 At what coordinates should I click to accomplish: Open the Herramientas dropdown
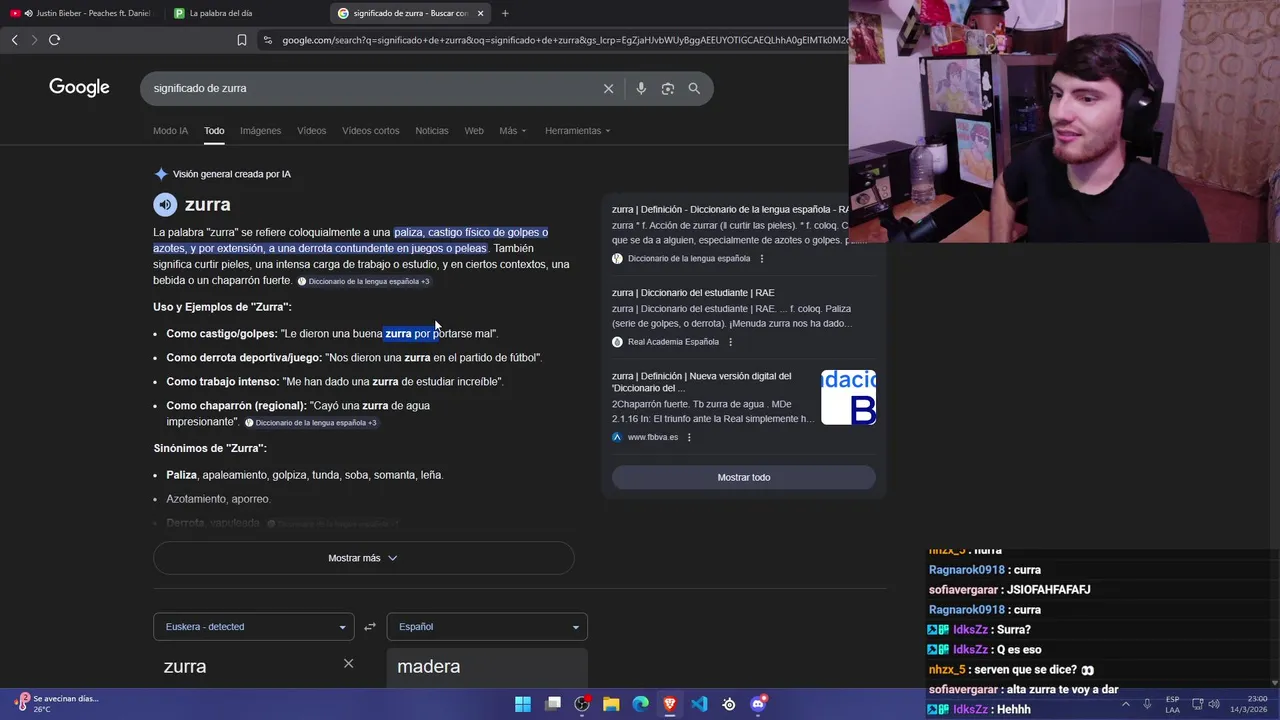point(577,131)
